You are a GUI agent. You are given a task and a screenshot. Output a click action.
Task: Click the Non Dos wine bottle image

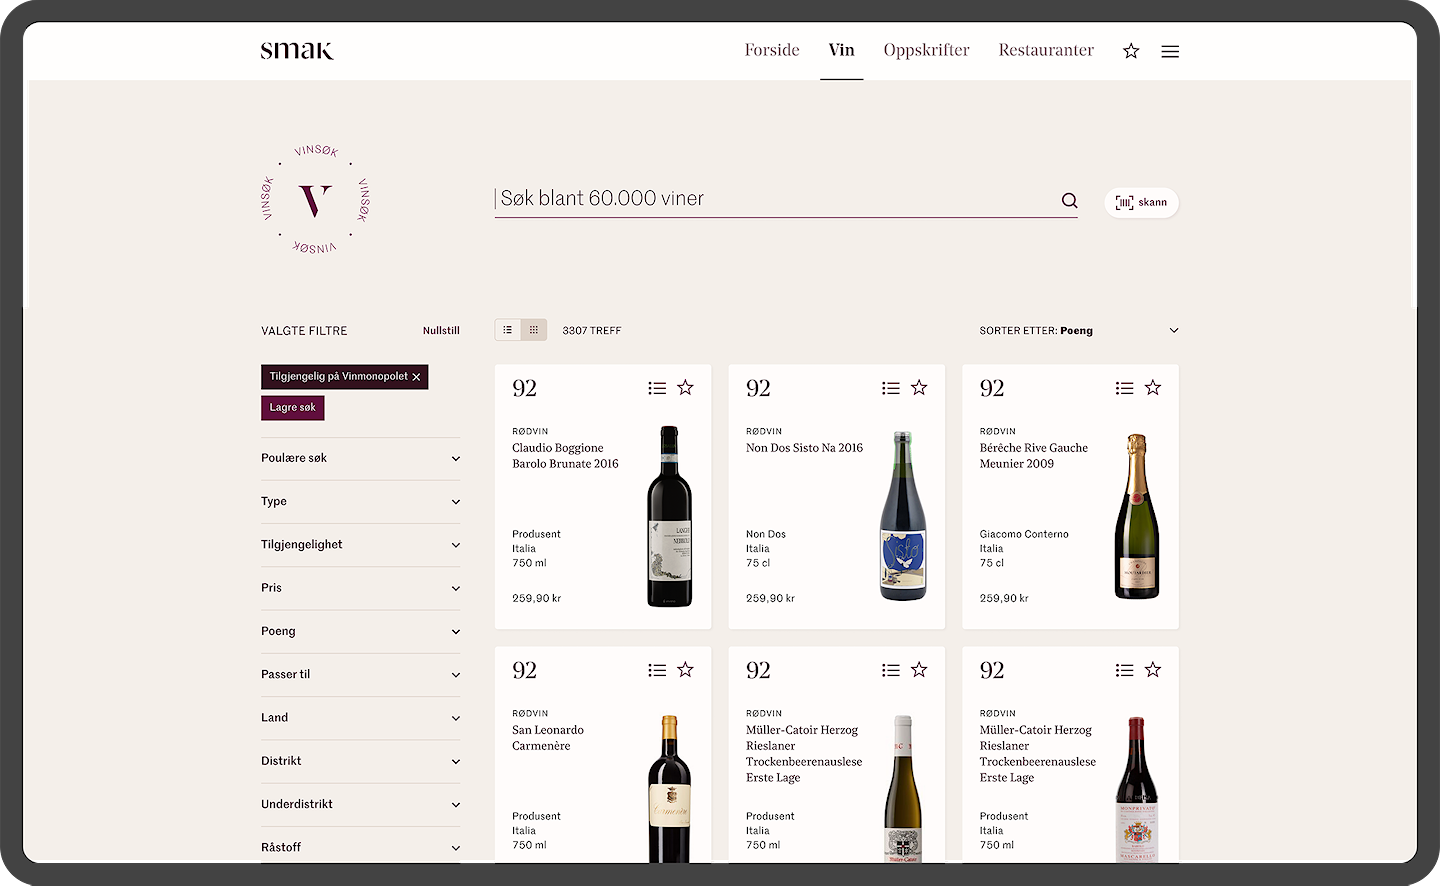point(902,516)
